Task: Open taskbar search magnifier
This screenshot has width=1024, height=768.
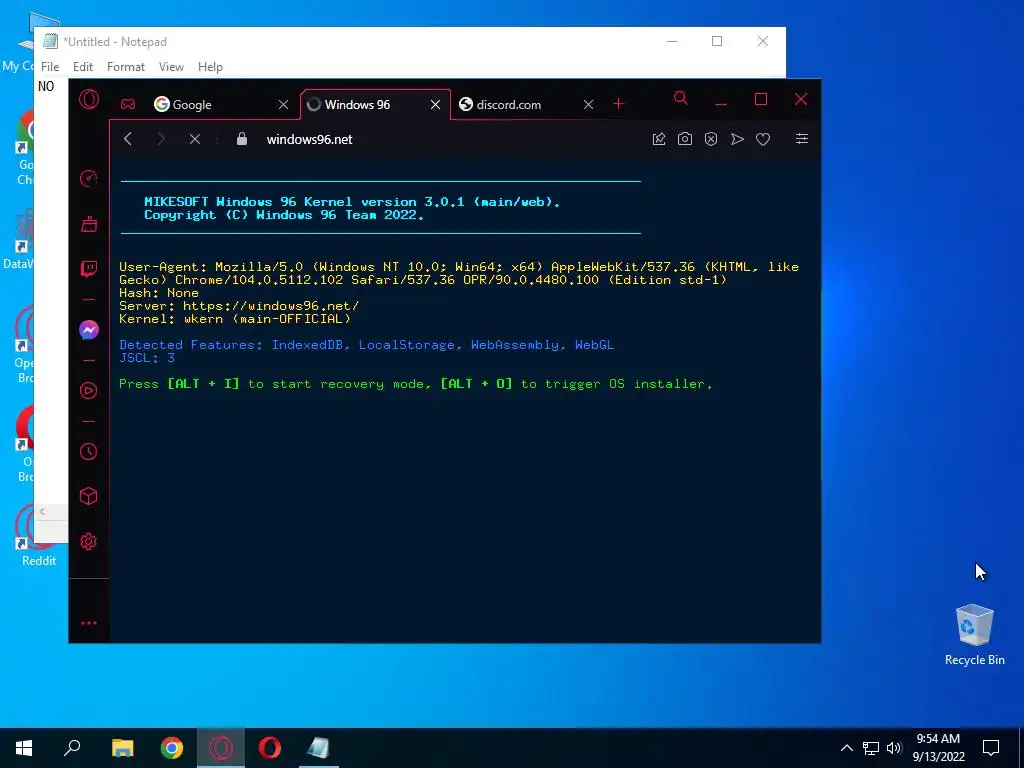Action: click(x=72, y=748)
